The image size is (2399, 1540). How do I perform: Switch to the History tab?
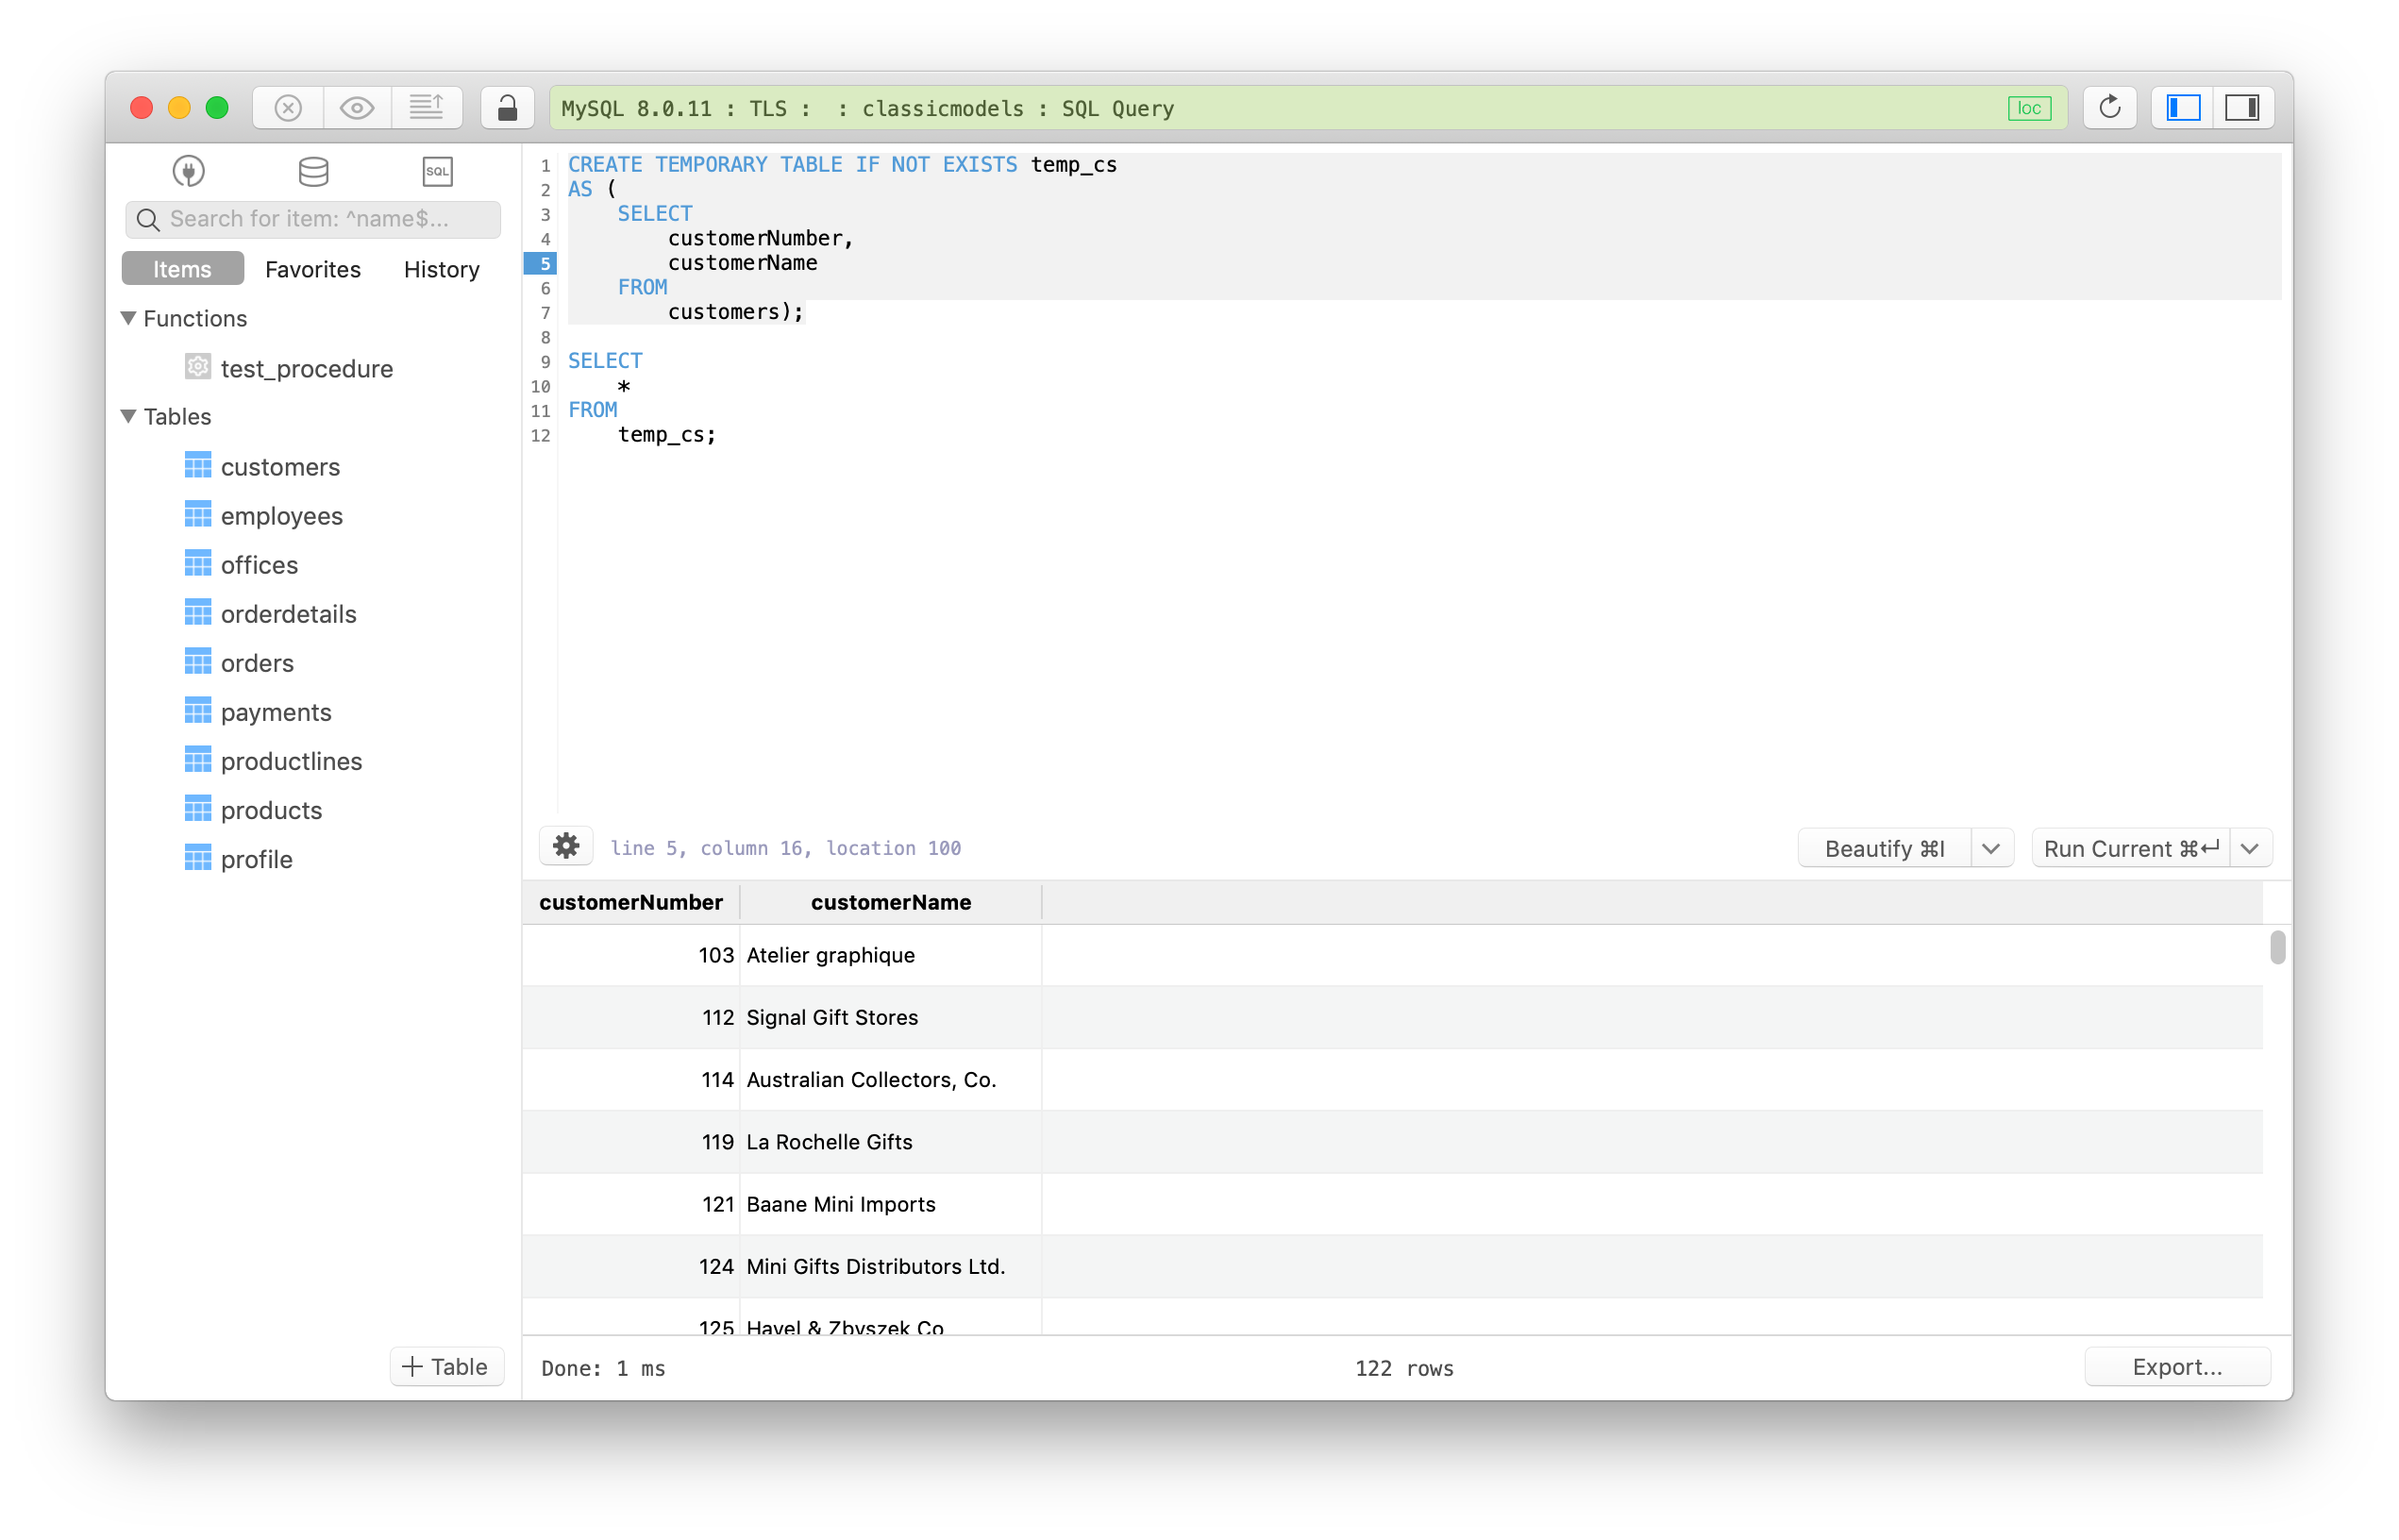441,269
